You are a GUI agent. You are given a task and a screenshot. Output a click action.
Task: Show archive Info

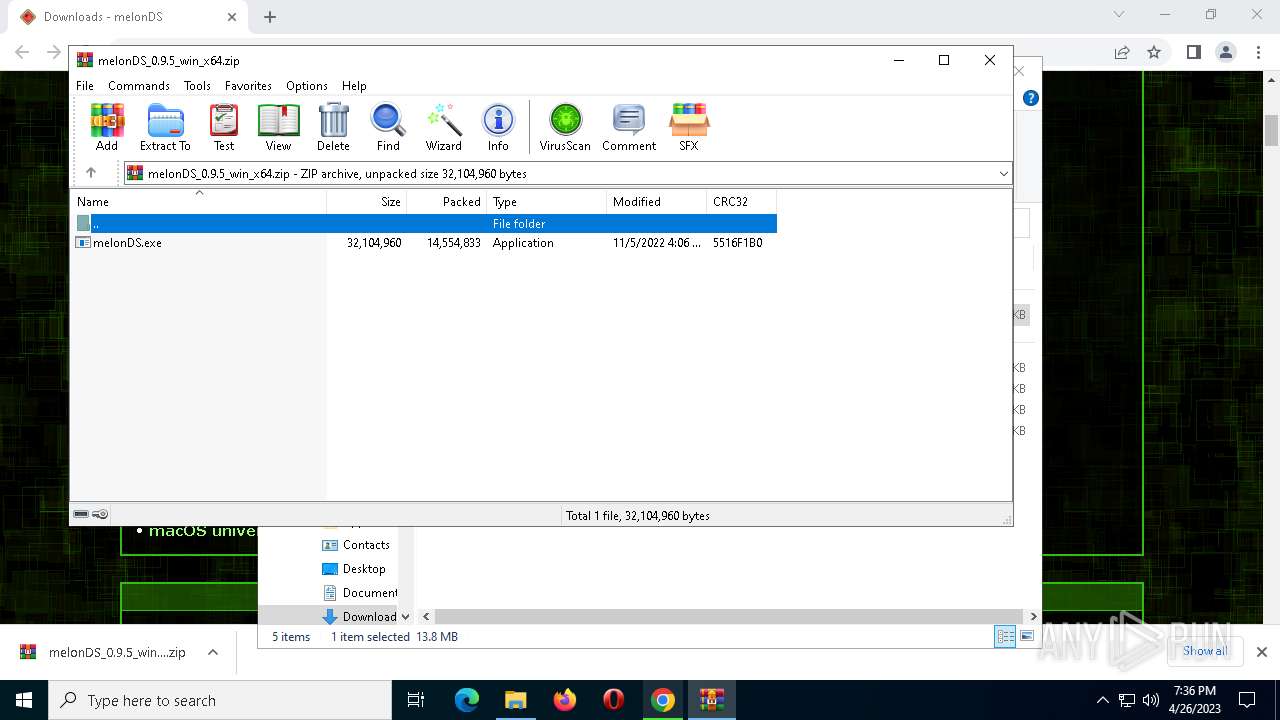[x=498, y=127]
